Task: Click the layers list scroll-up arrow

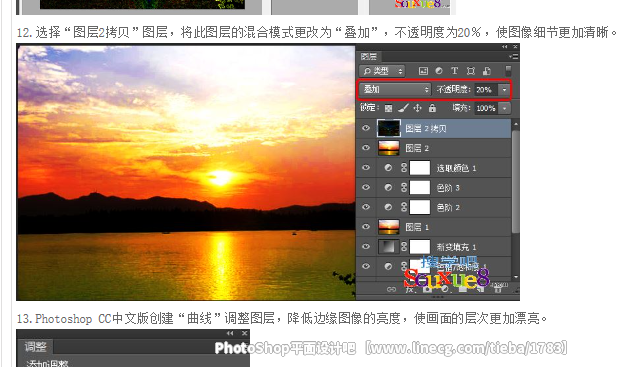Action: coord(516,124)
